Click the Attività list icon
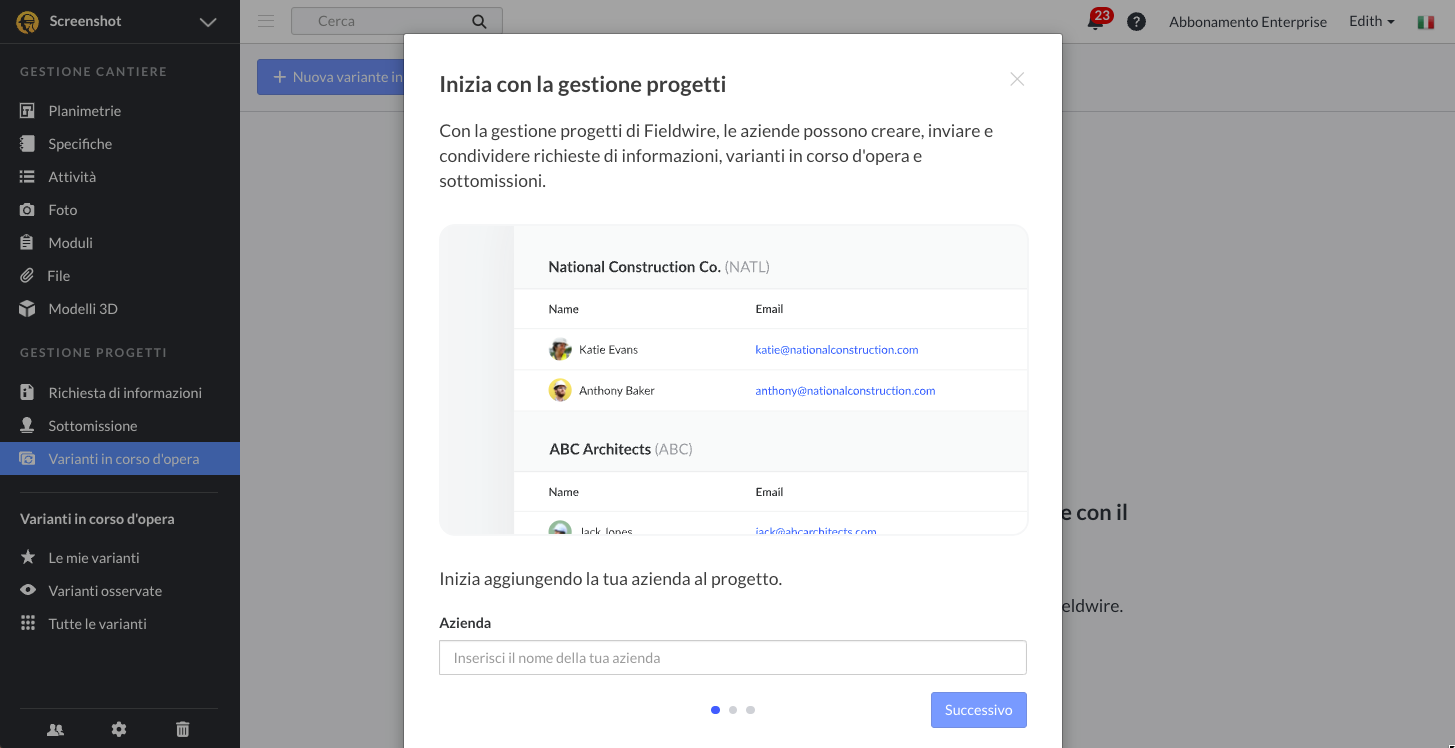1455x748 pixels. click(28, 177)
